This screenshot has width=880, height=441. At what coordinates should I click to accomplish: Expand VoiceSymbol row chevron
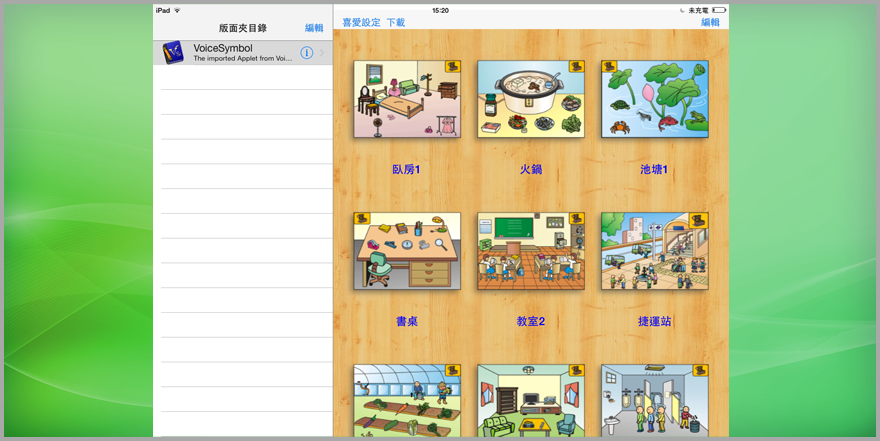coord(322,53)
